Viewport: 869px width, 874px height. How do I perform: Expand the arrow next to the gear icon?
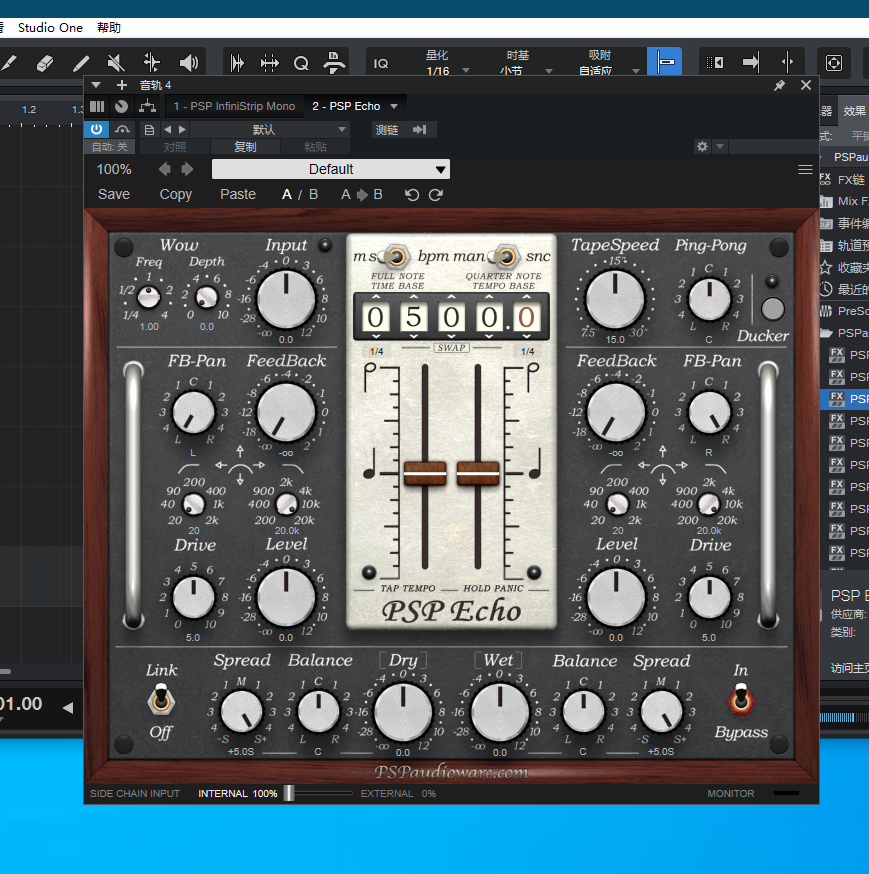click(x=720, y=147)
